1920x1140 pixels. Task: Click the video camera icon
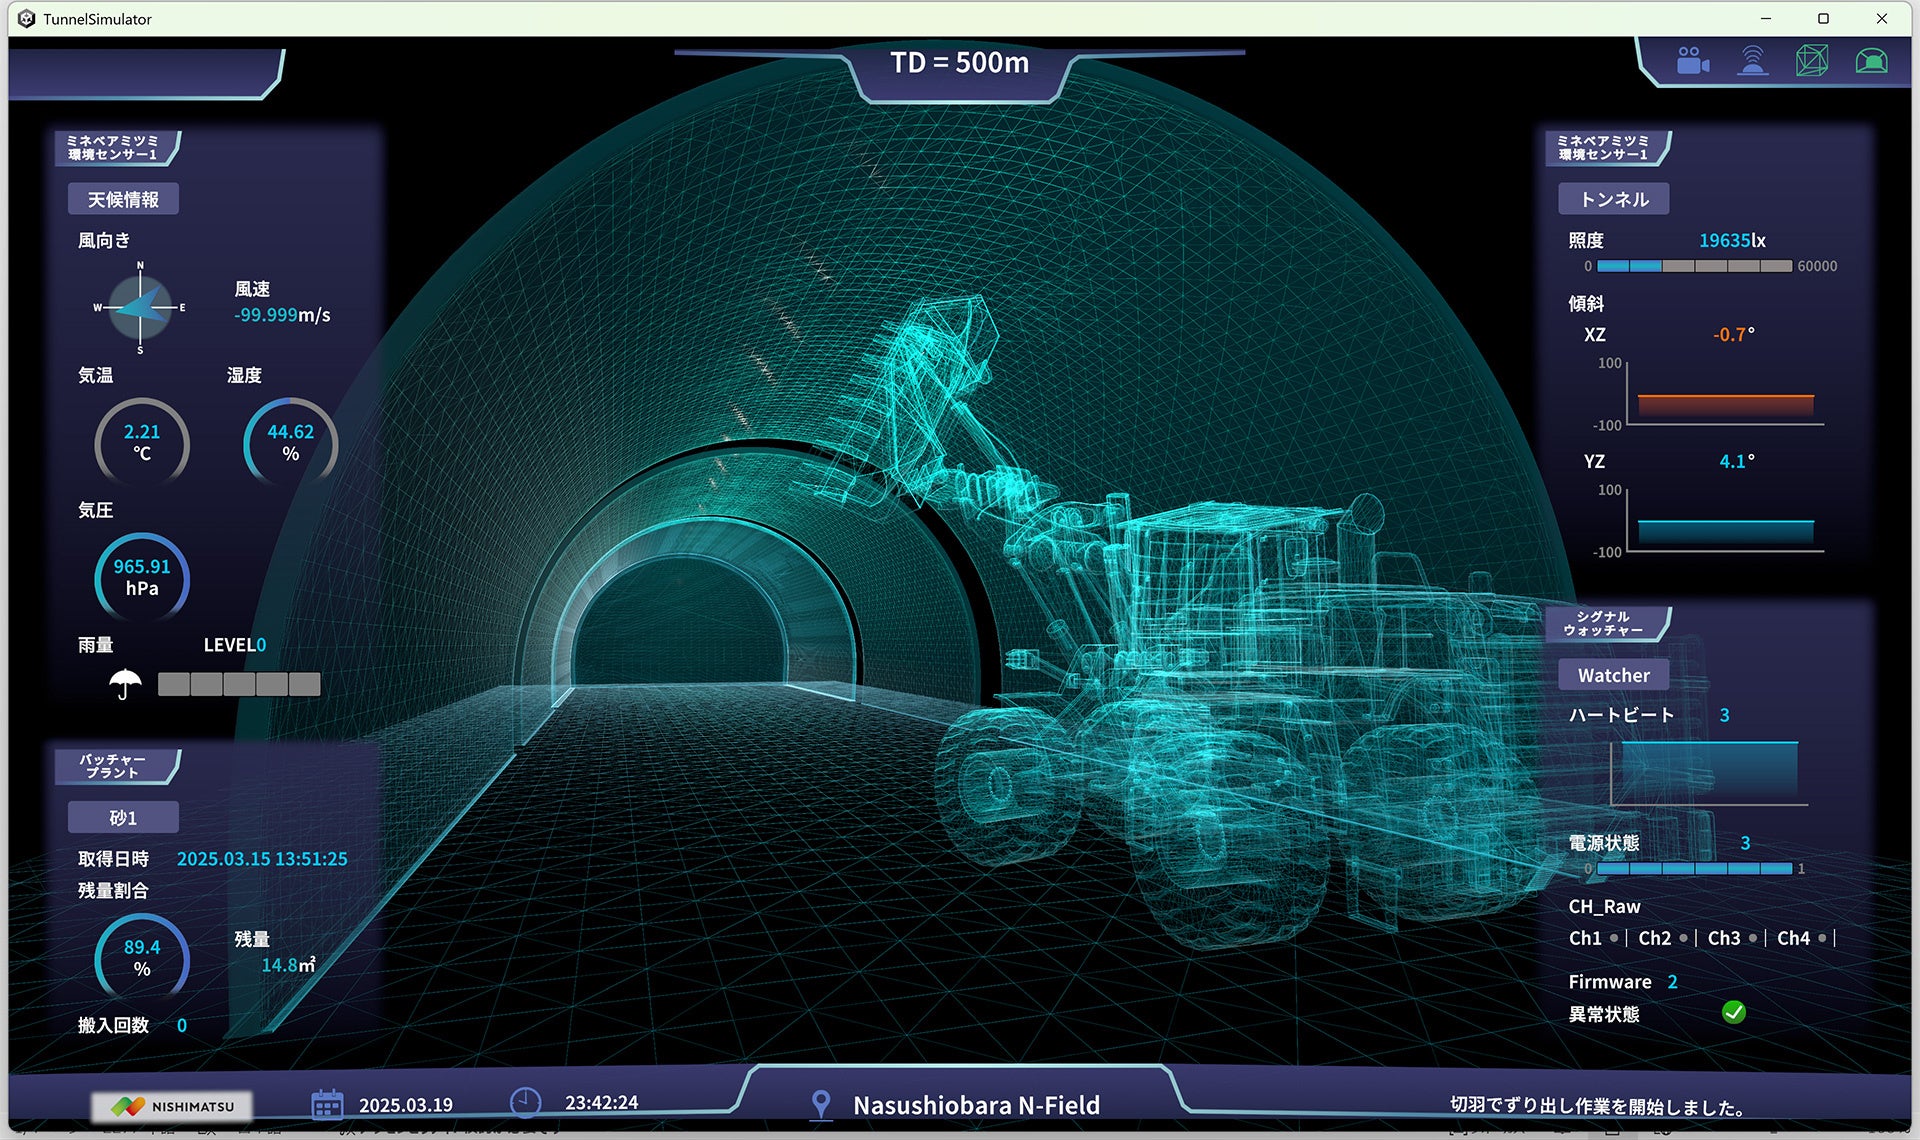1692,61
